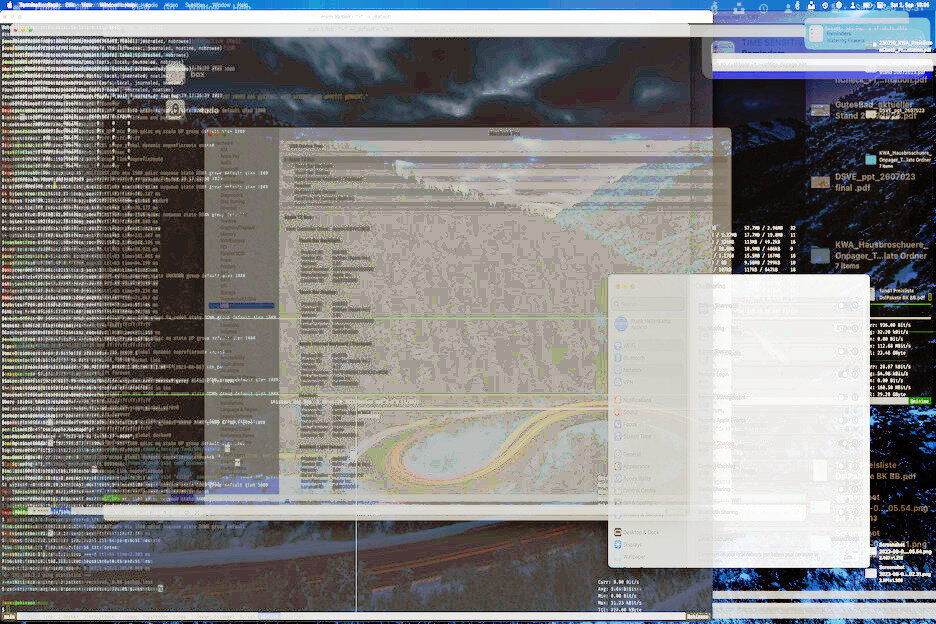Open Desktop & Dock in System Settings sidebar
The height and width of the screenshot is (624, 936).
[x=648, y=532]
